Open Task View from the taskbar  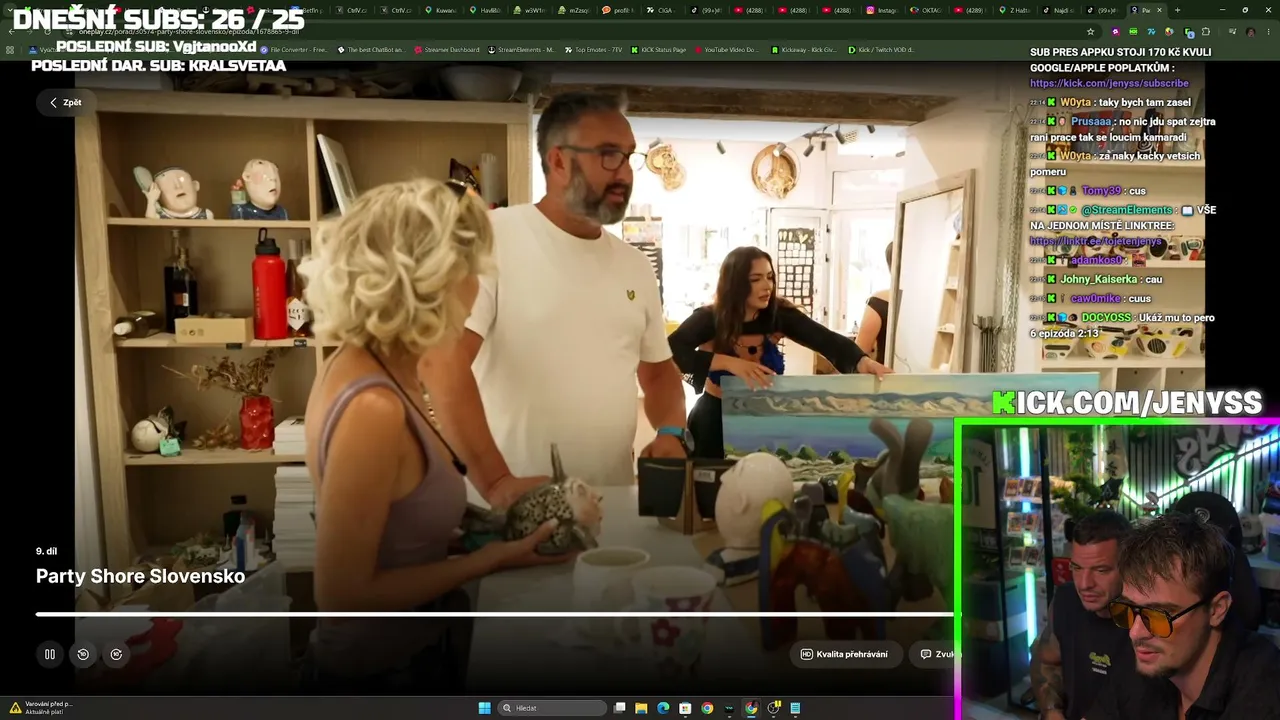(x=620, y=708)
